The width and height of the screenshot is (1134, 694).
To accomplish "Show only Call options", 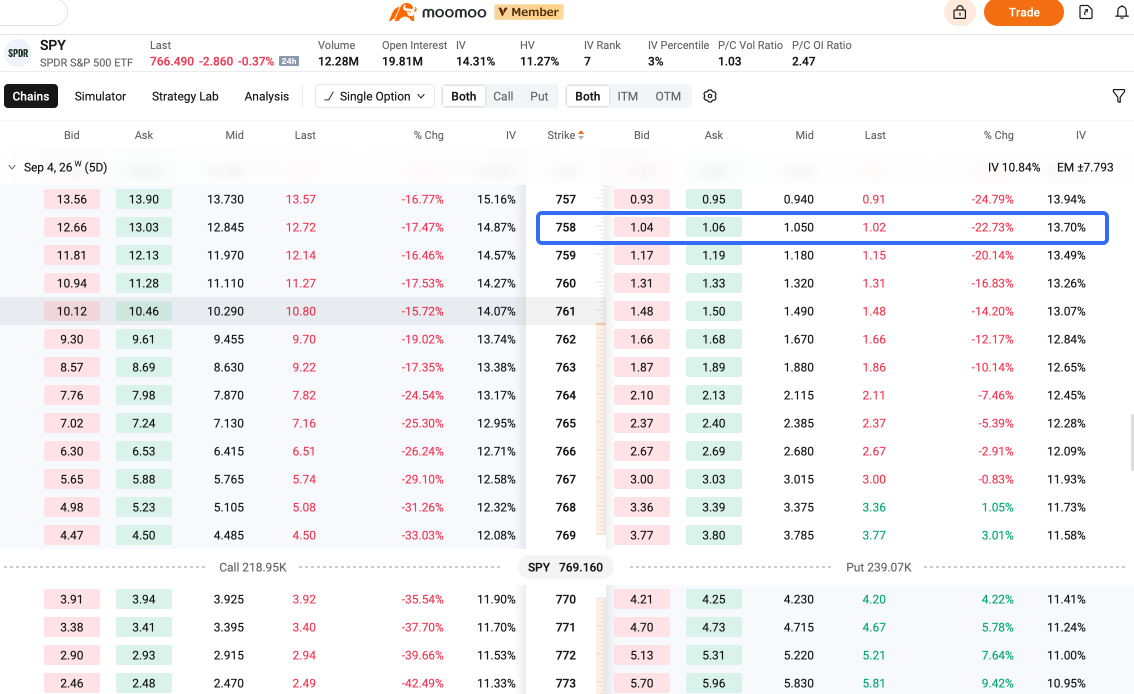I will [503, 96].
